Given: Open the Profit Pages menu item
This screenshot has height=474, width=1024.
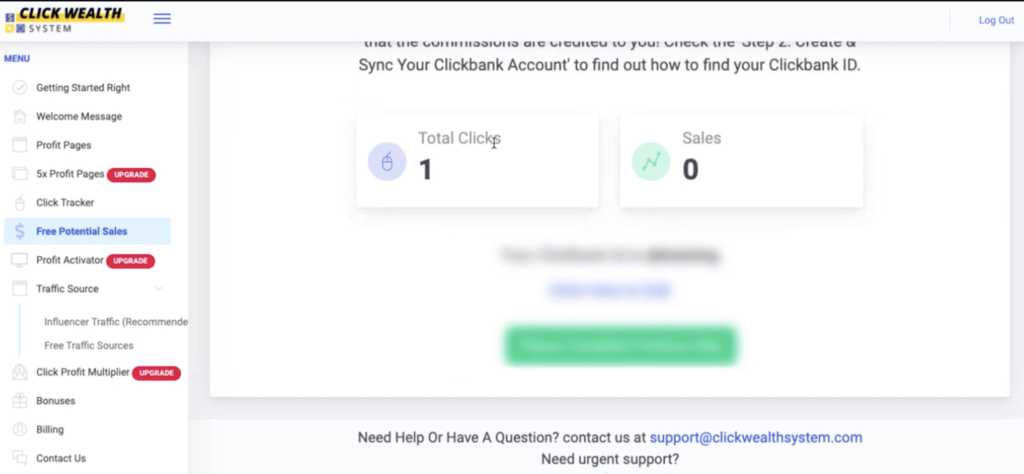Looking at the screenshot, I should (x=64, y=145).
